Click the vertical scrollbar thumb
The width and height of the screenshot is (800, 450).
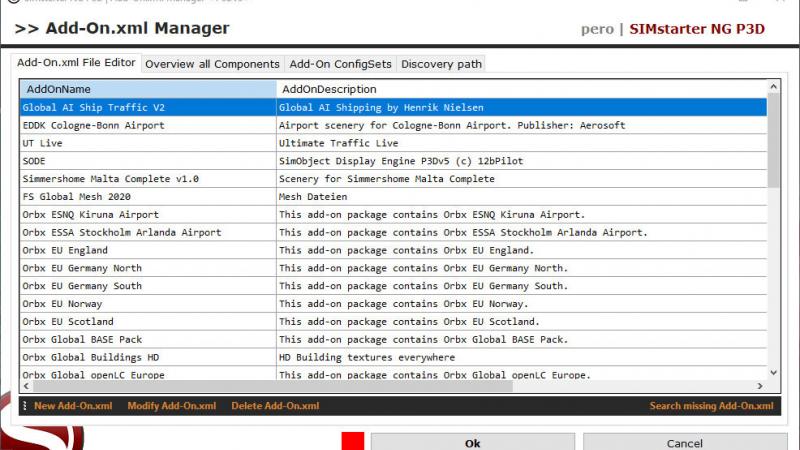click(773, 140)
